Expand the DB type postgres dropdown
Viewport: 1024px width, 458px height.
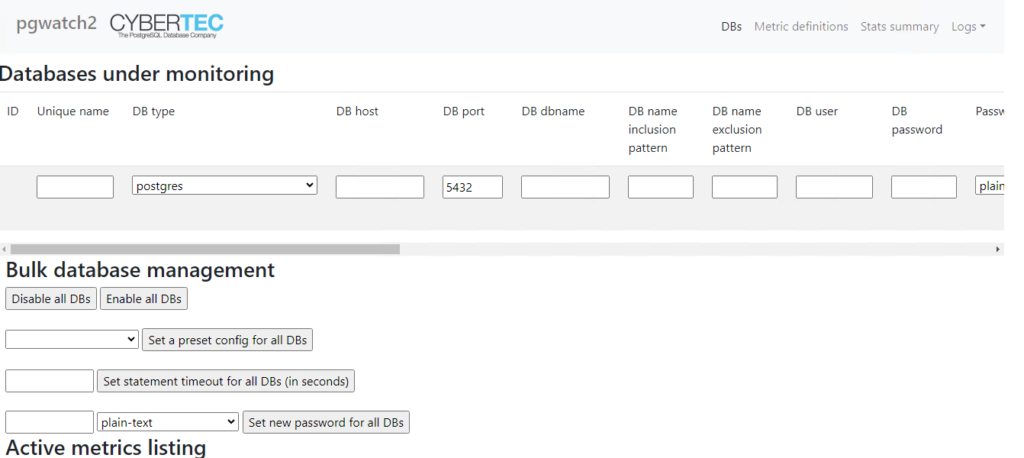225,186
